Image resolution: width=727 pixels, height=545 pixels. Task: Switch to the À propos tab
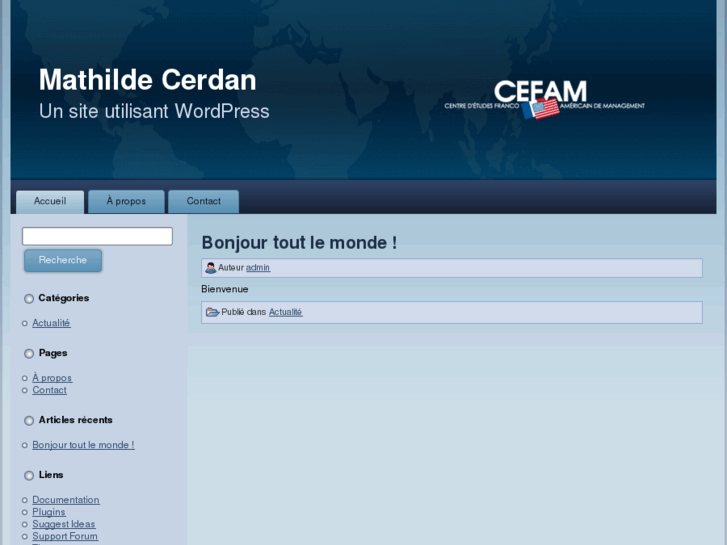pos(126,202)
